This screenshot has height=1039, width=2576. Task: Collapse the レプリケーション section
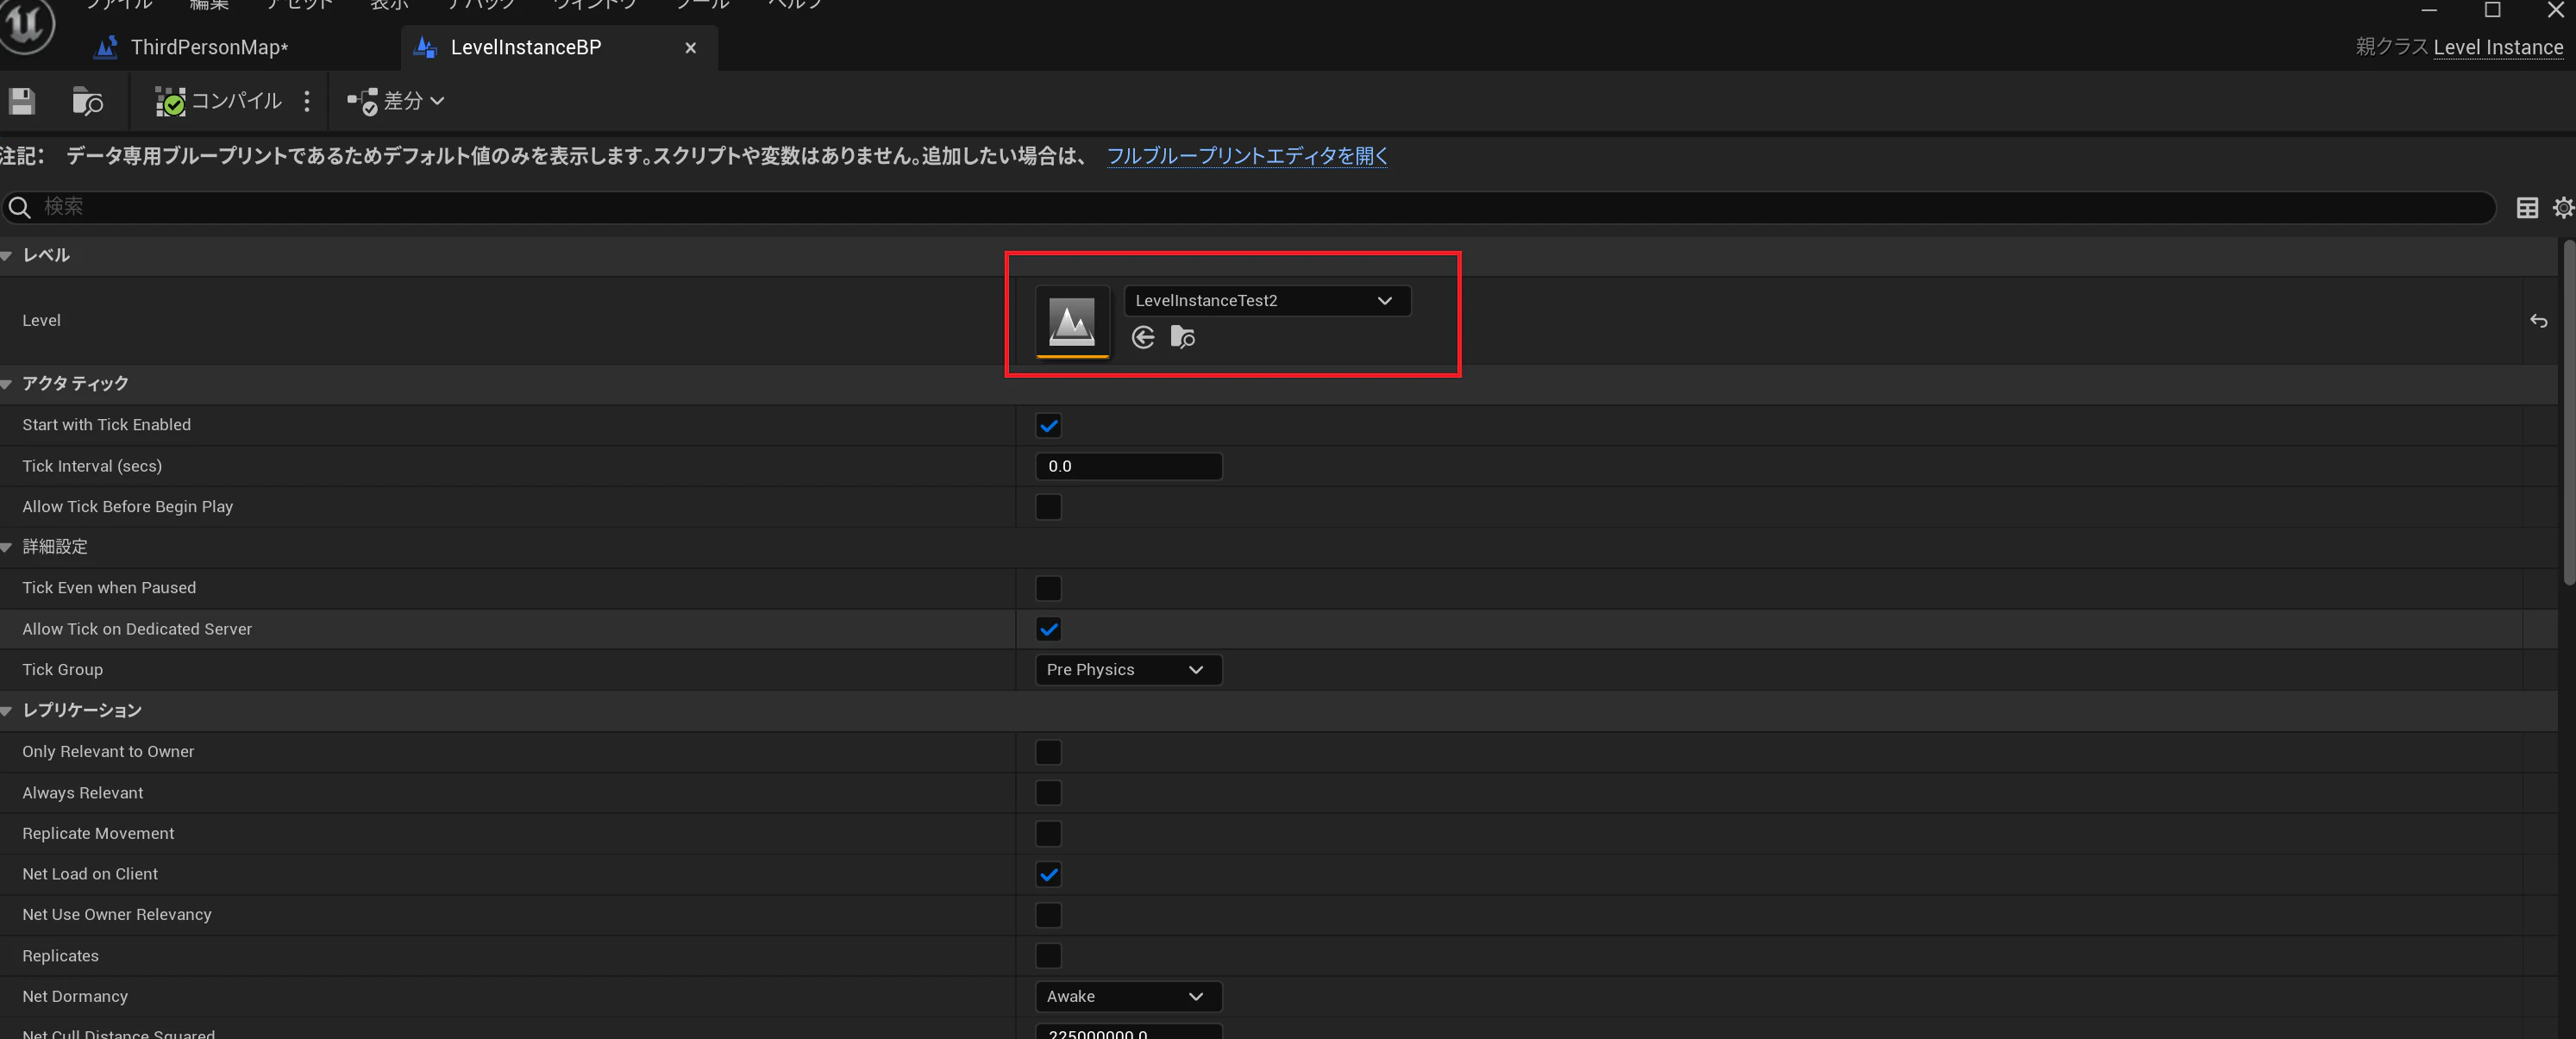tap(6, 711)
